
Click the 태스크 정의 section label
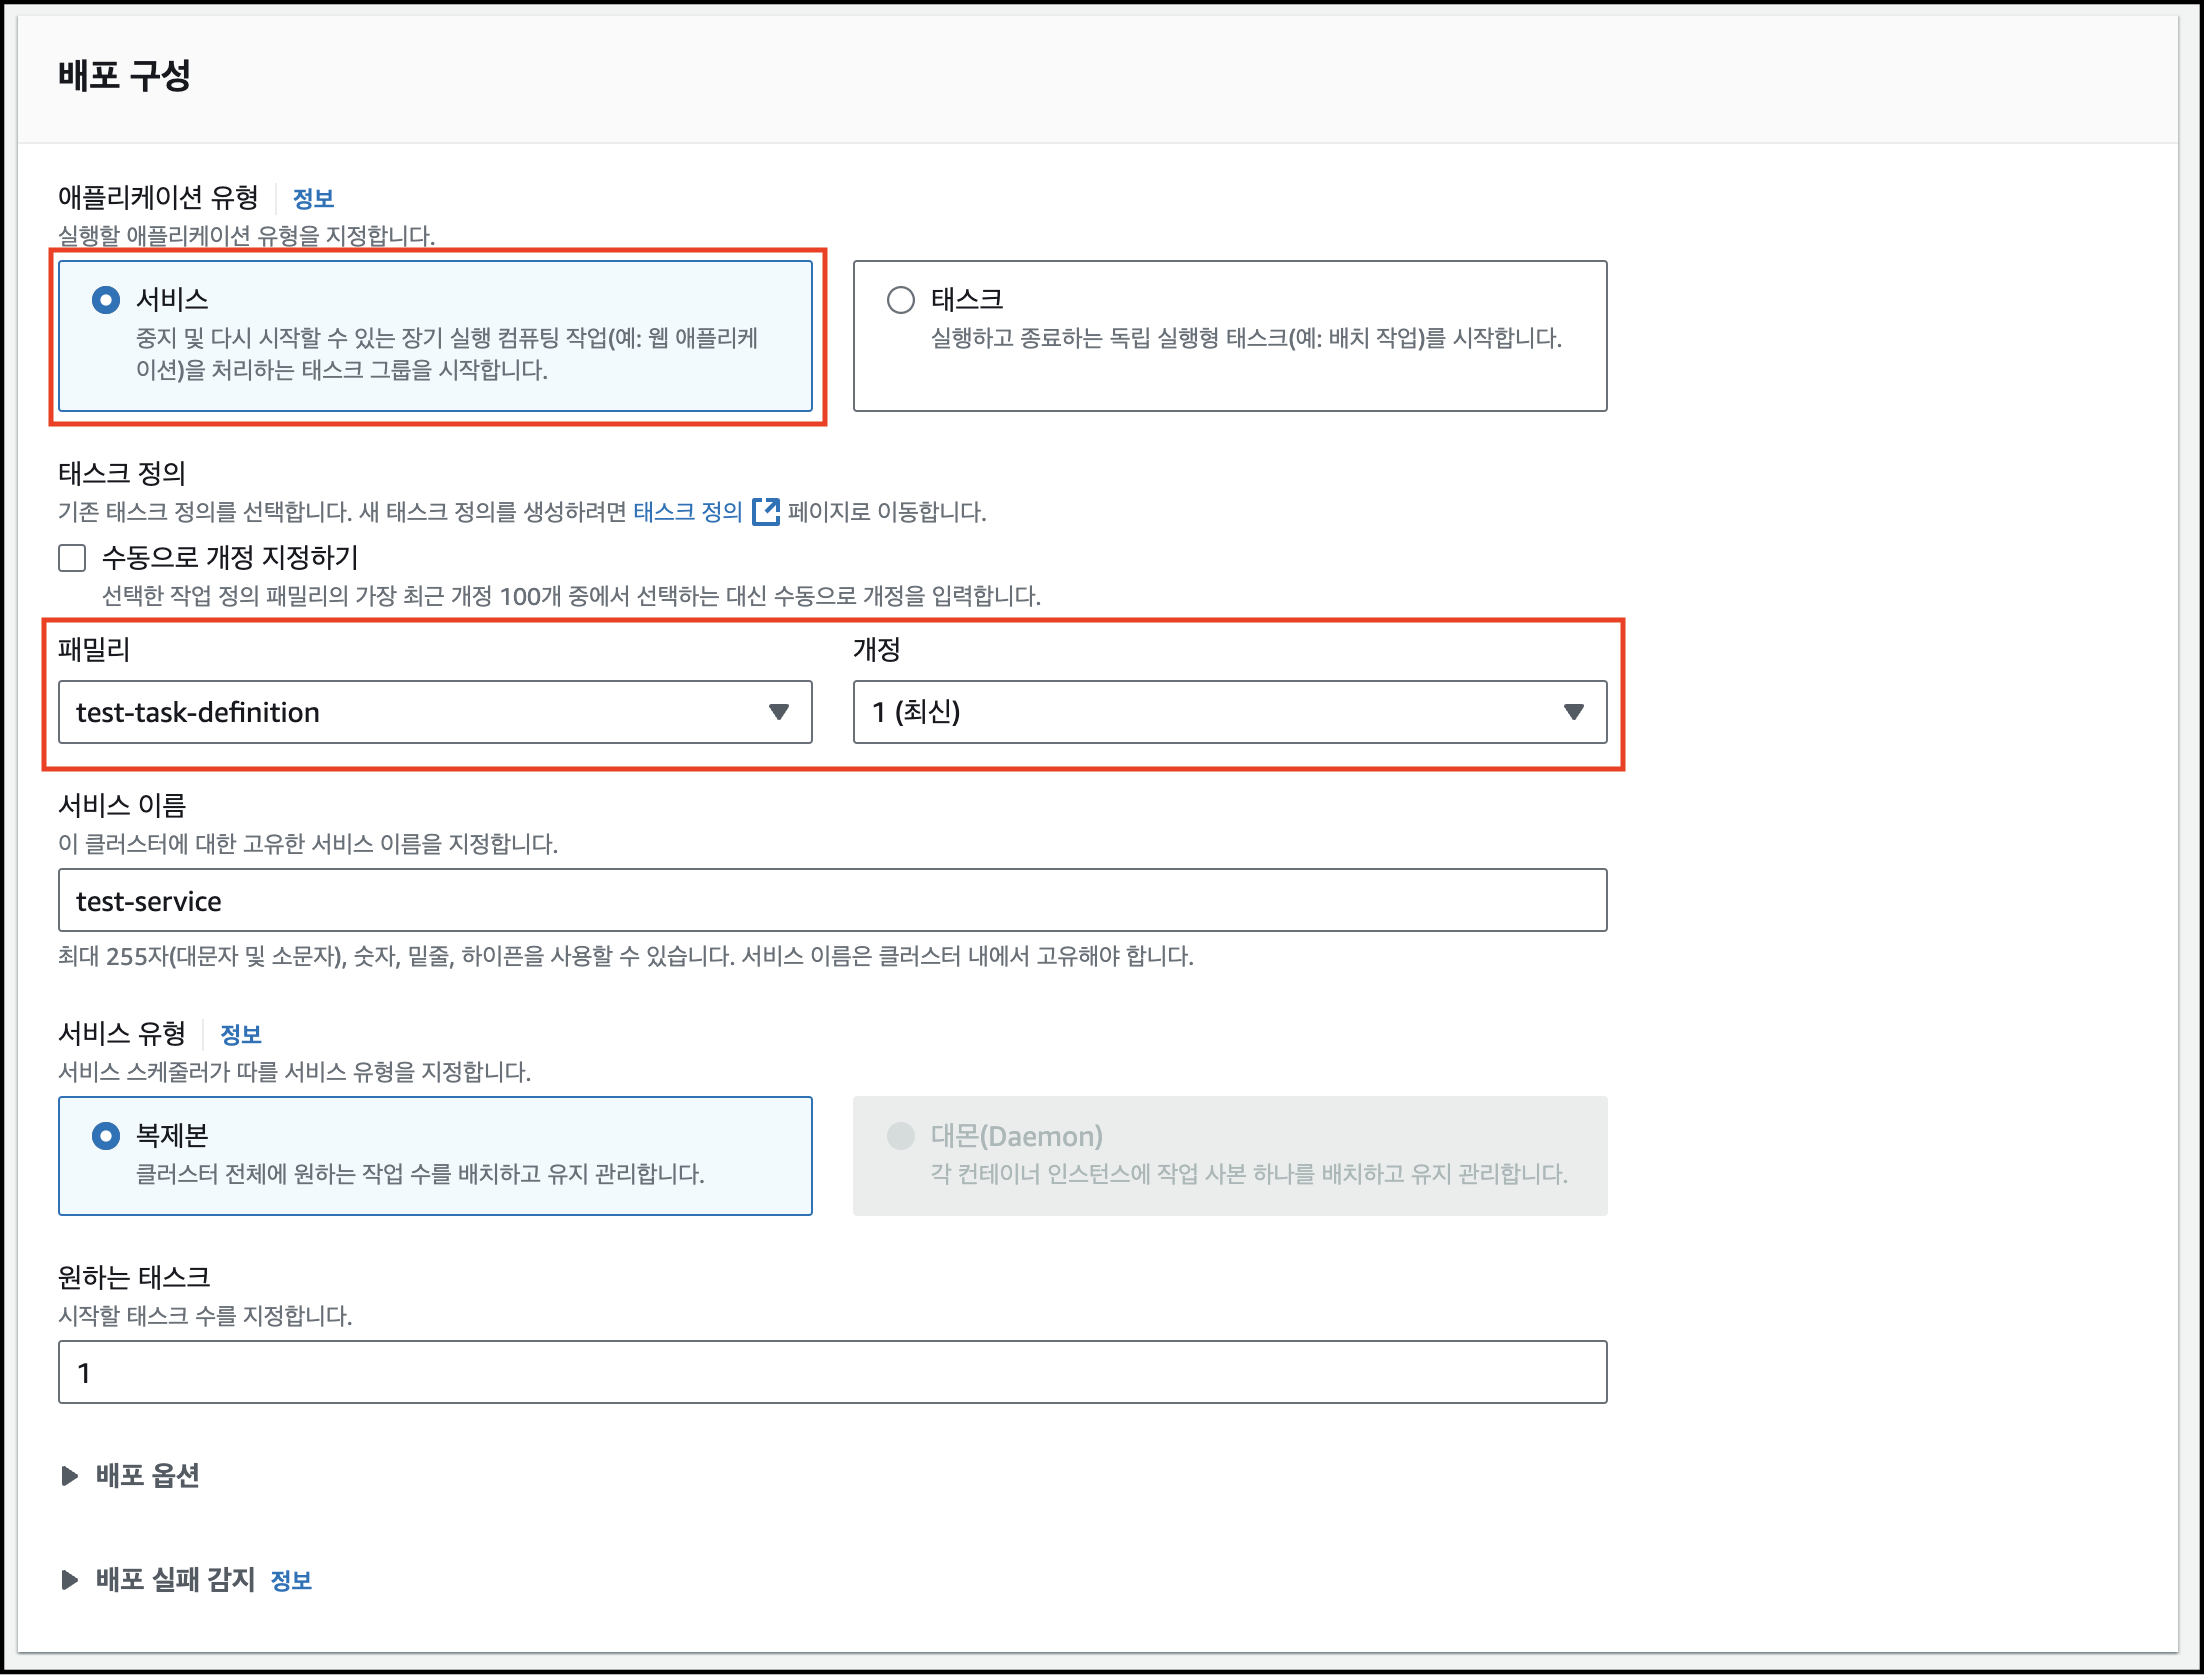[122, 473]
